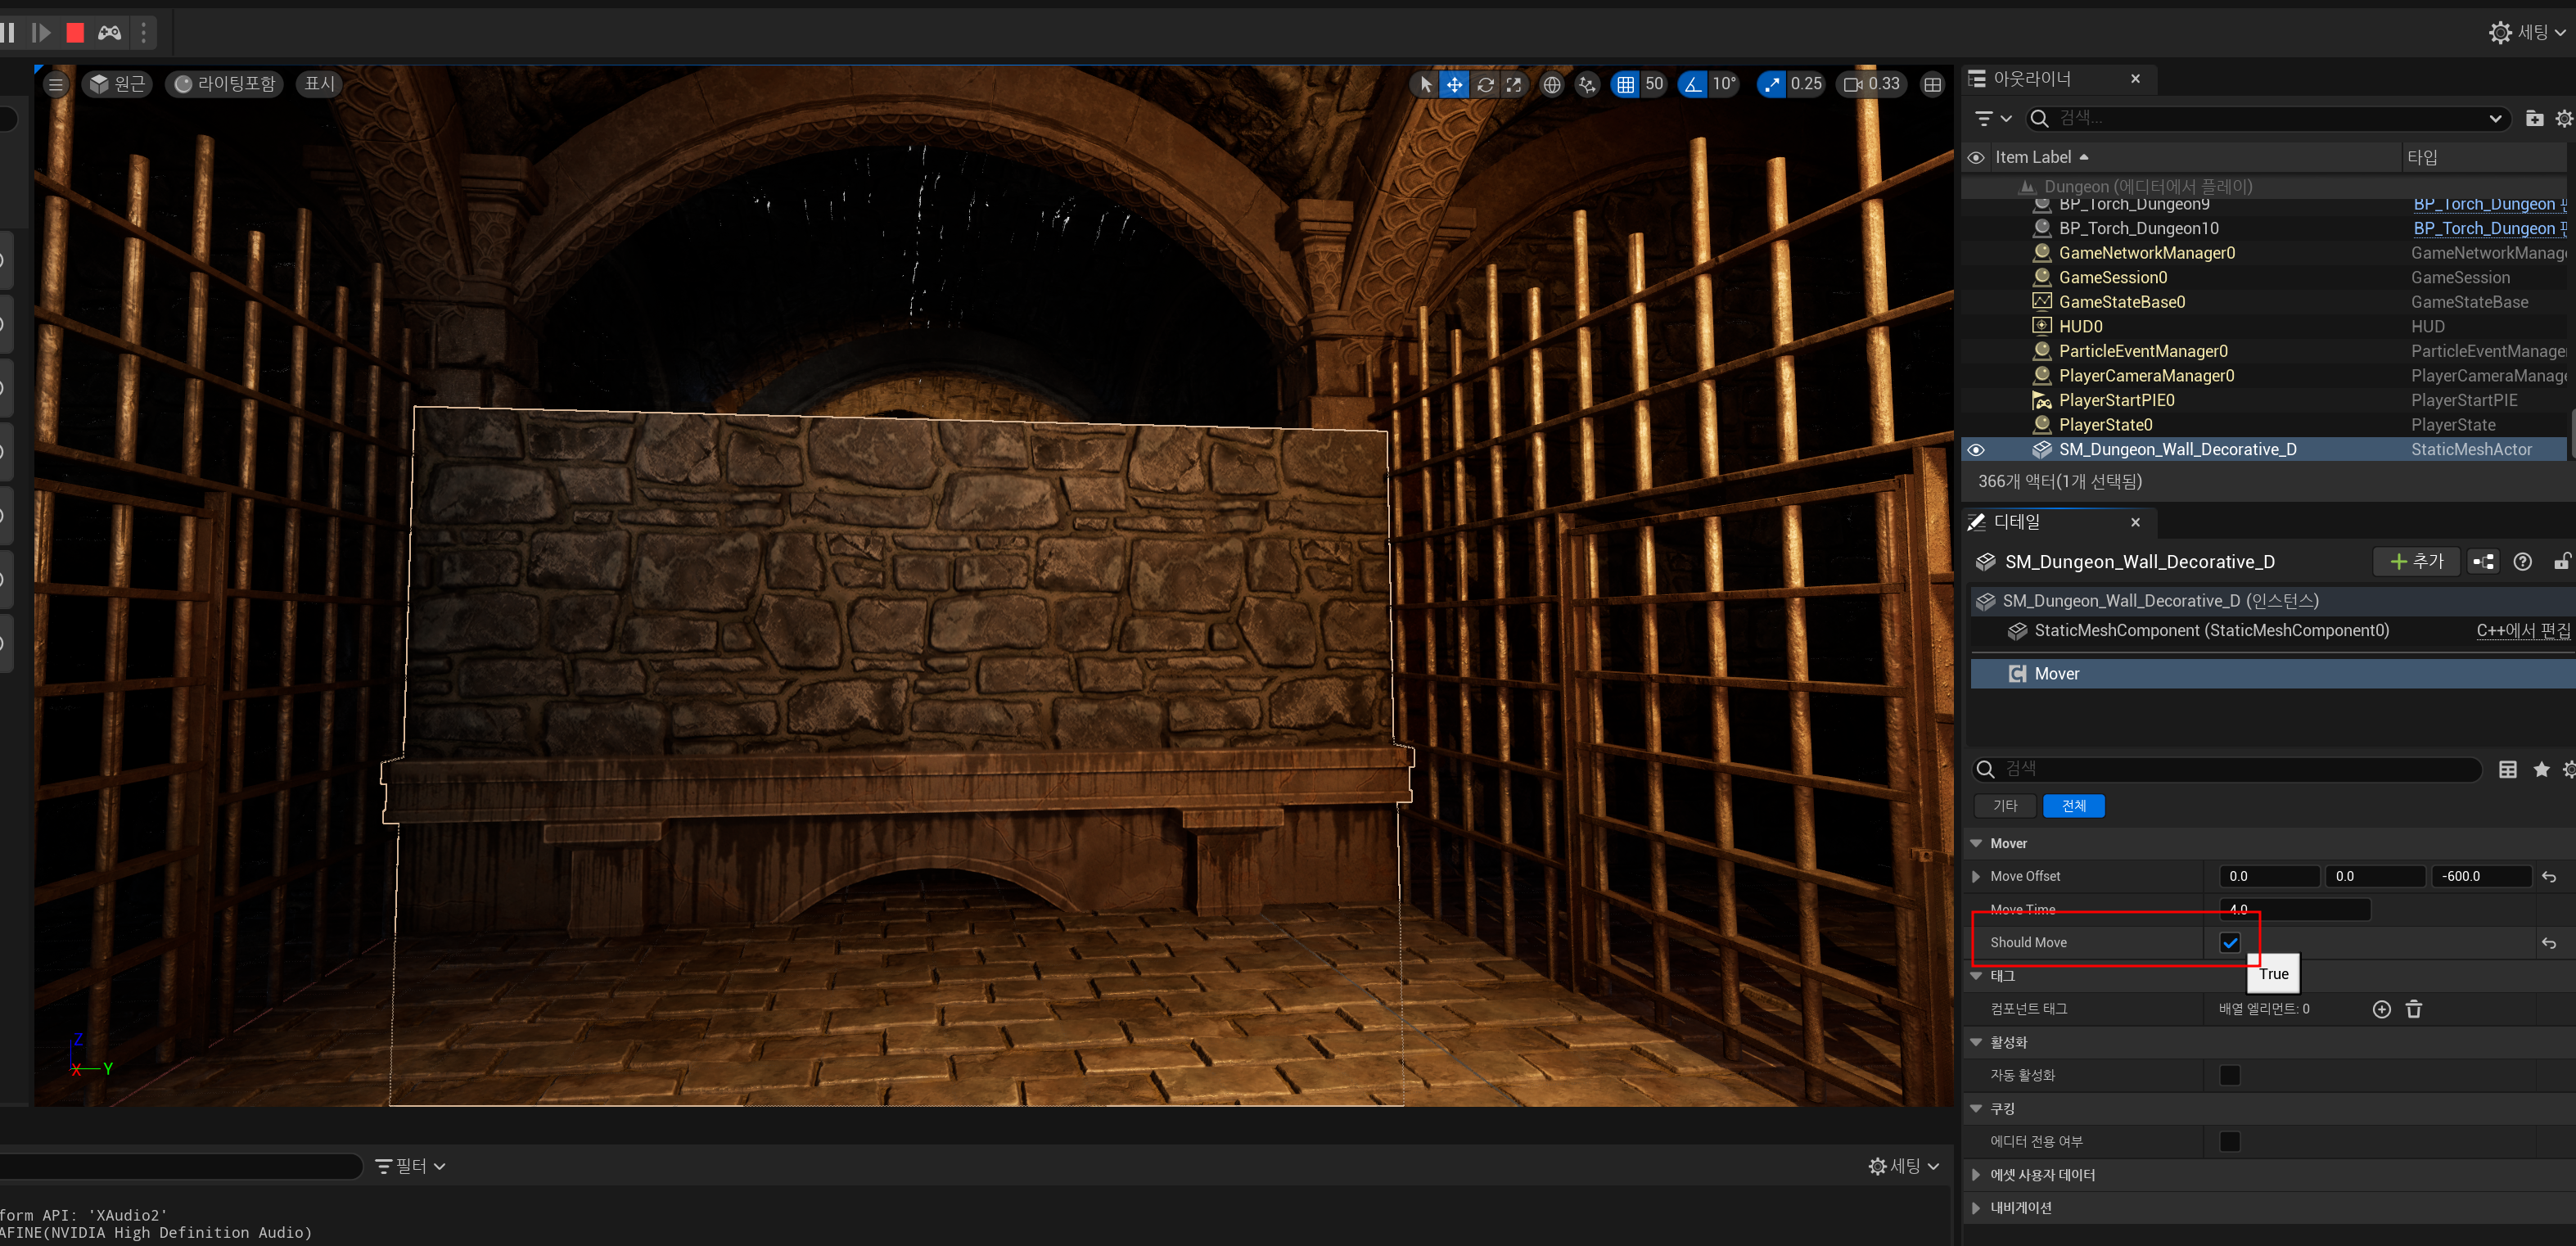Uncheck the Should Move checkbox
The width and height of the screenshot is (2576, 1246).
[2229, 942]
